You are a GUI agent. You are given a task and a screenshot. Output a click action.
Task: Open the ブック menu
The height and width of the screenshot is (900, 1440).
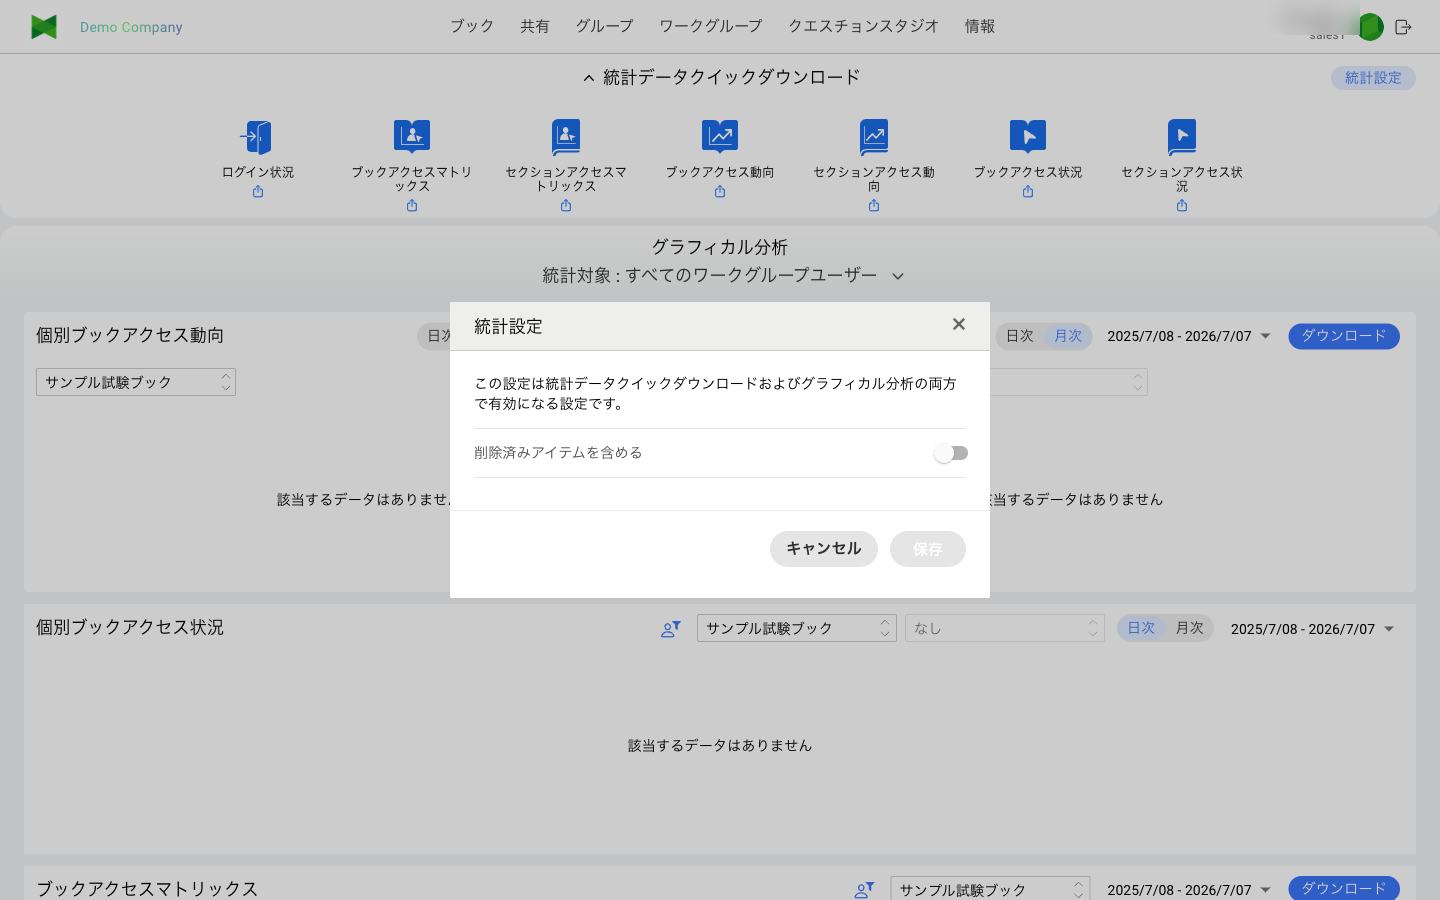click(472, 26)
